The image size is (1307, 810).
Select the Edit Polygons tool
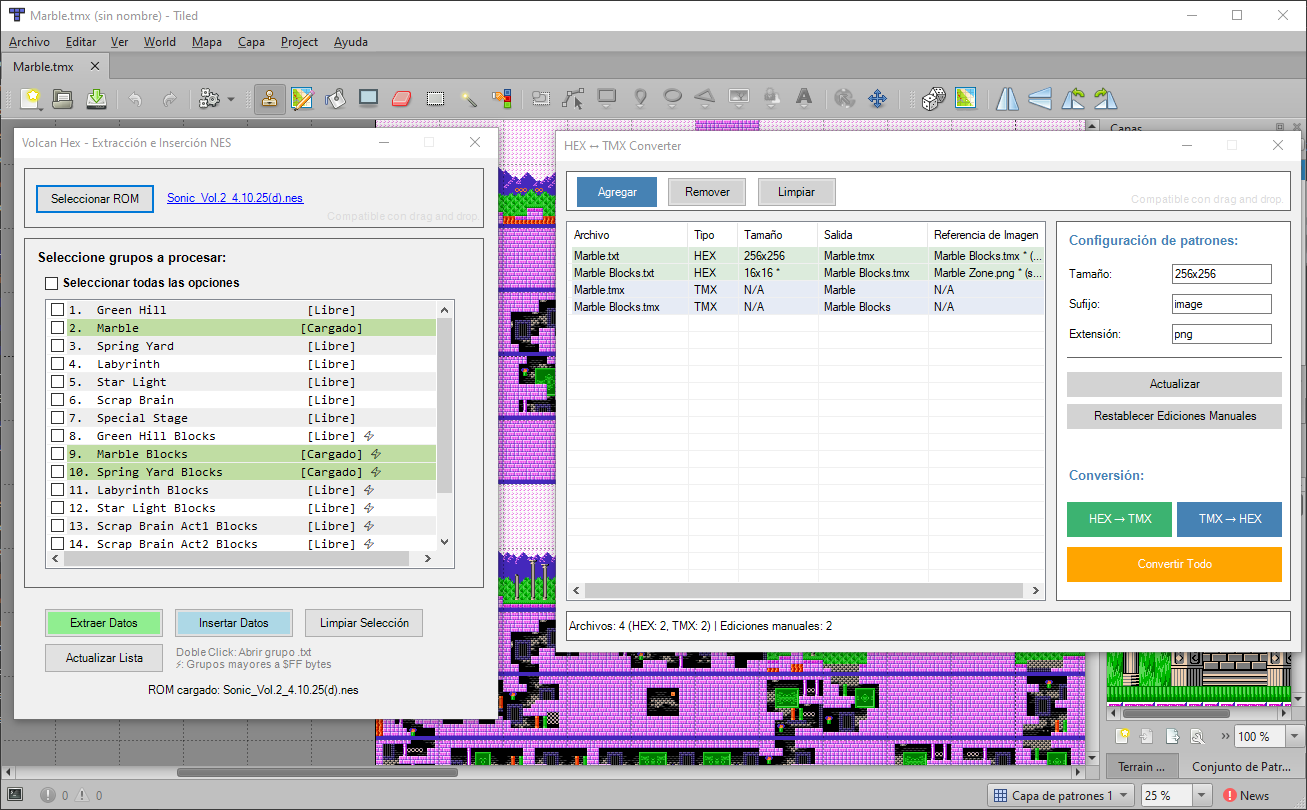(573, 98)
